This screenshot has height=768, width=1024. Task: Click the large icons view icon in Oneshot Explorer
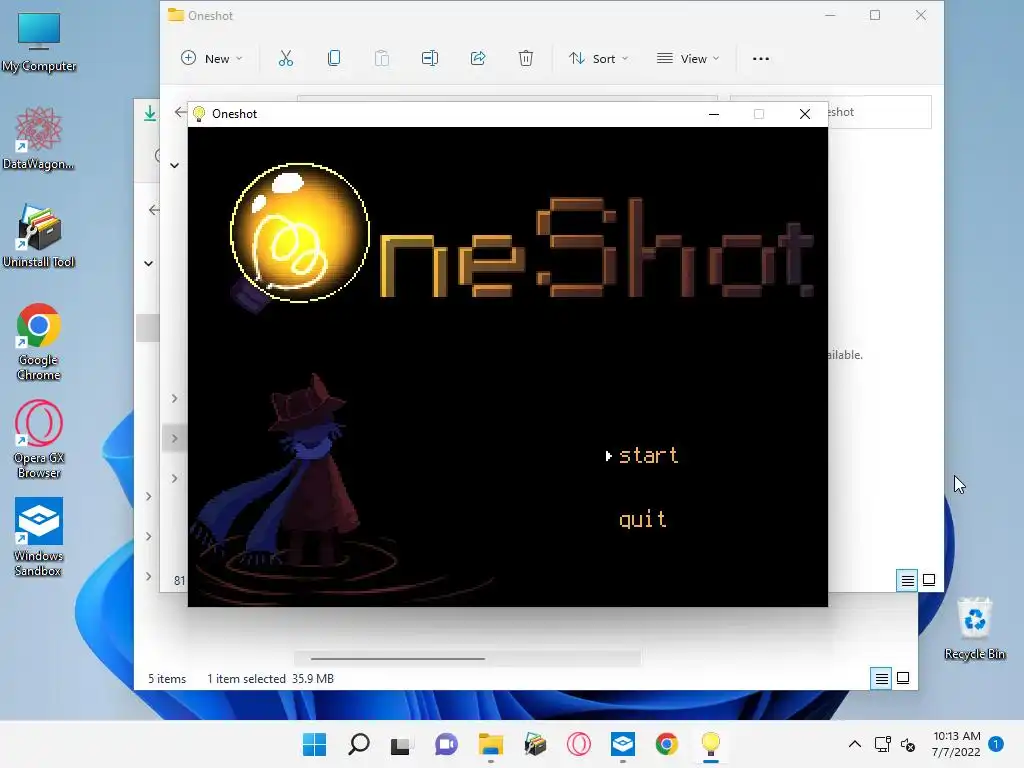(x=929, y=580)
